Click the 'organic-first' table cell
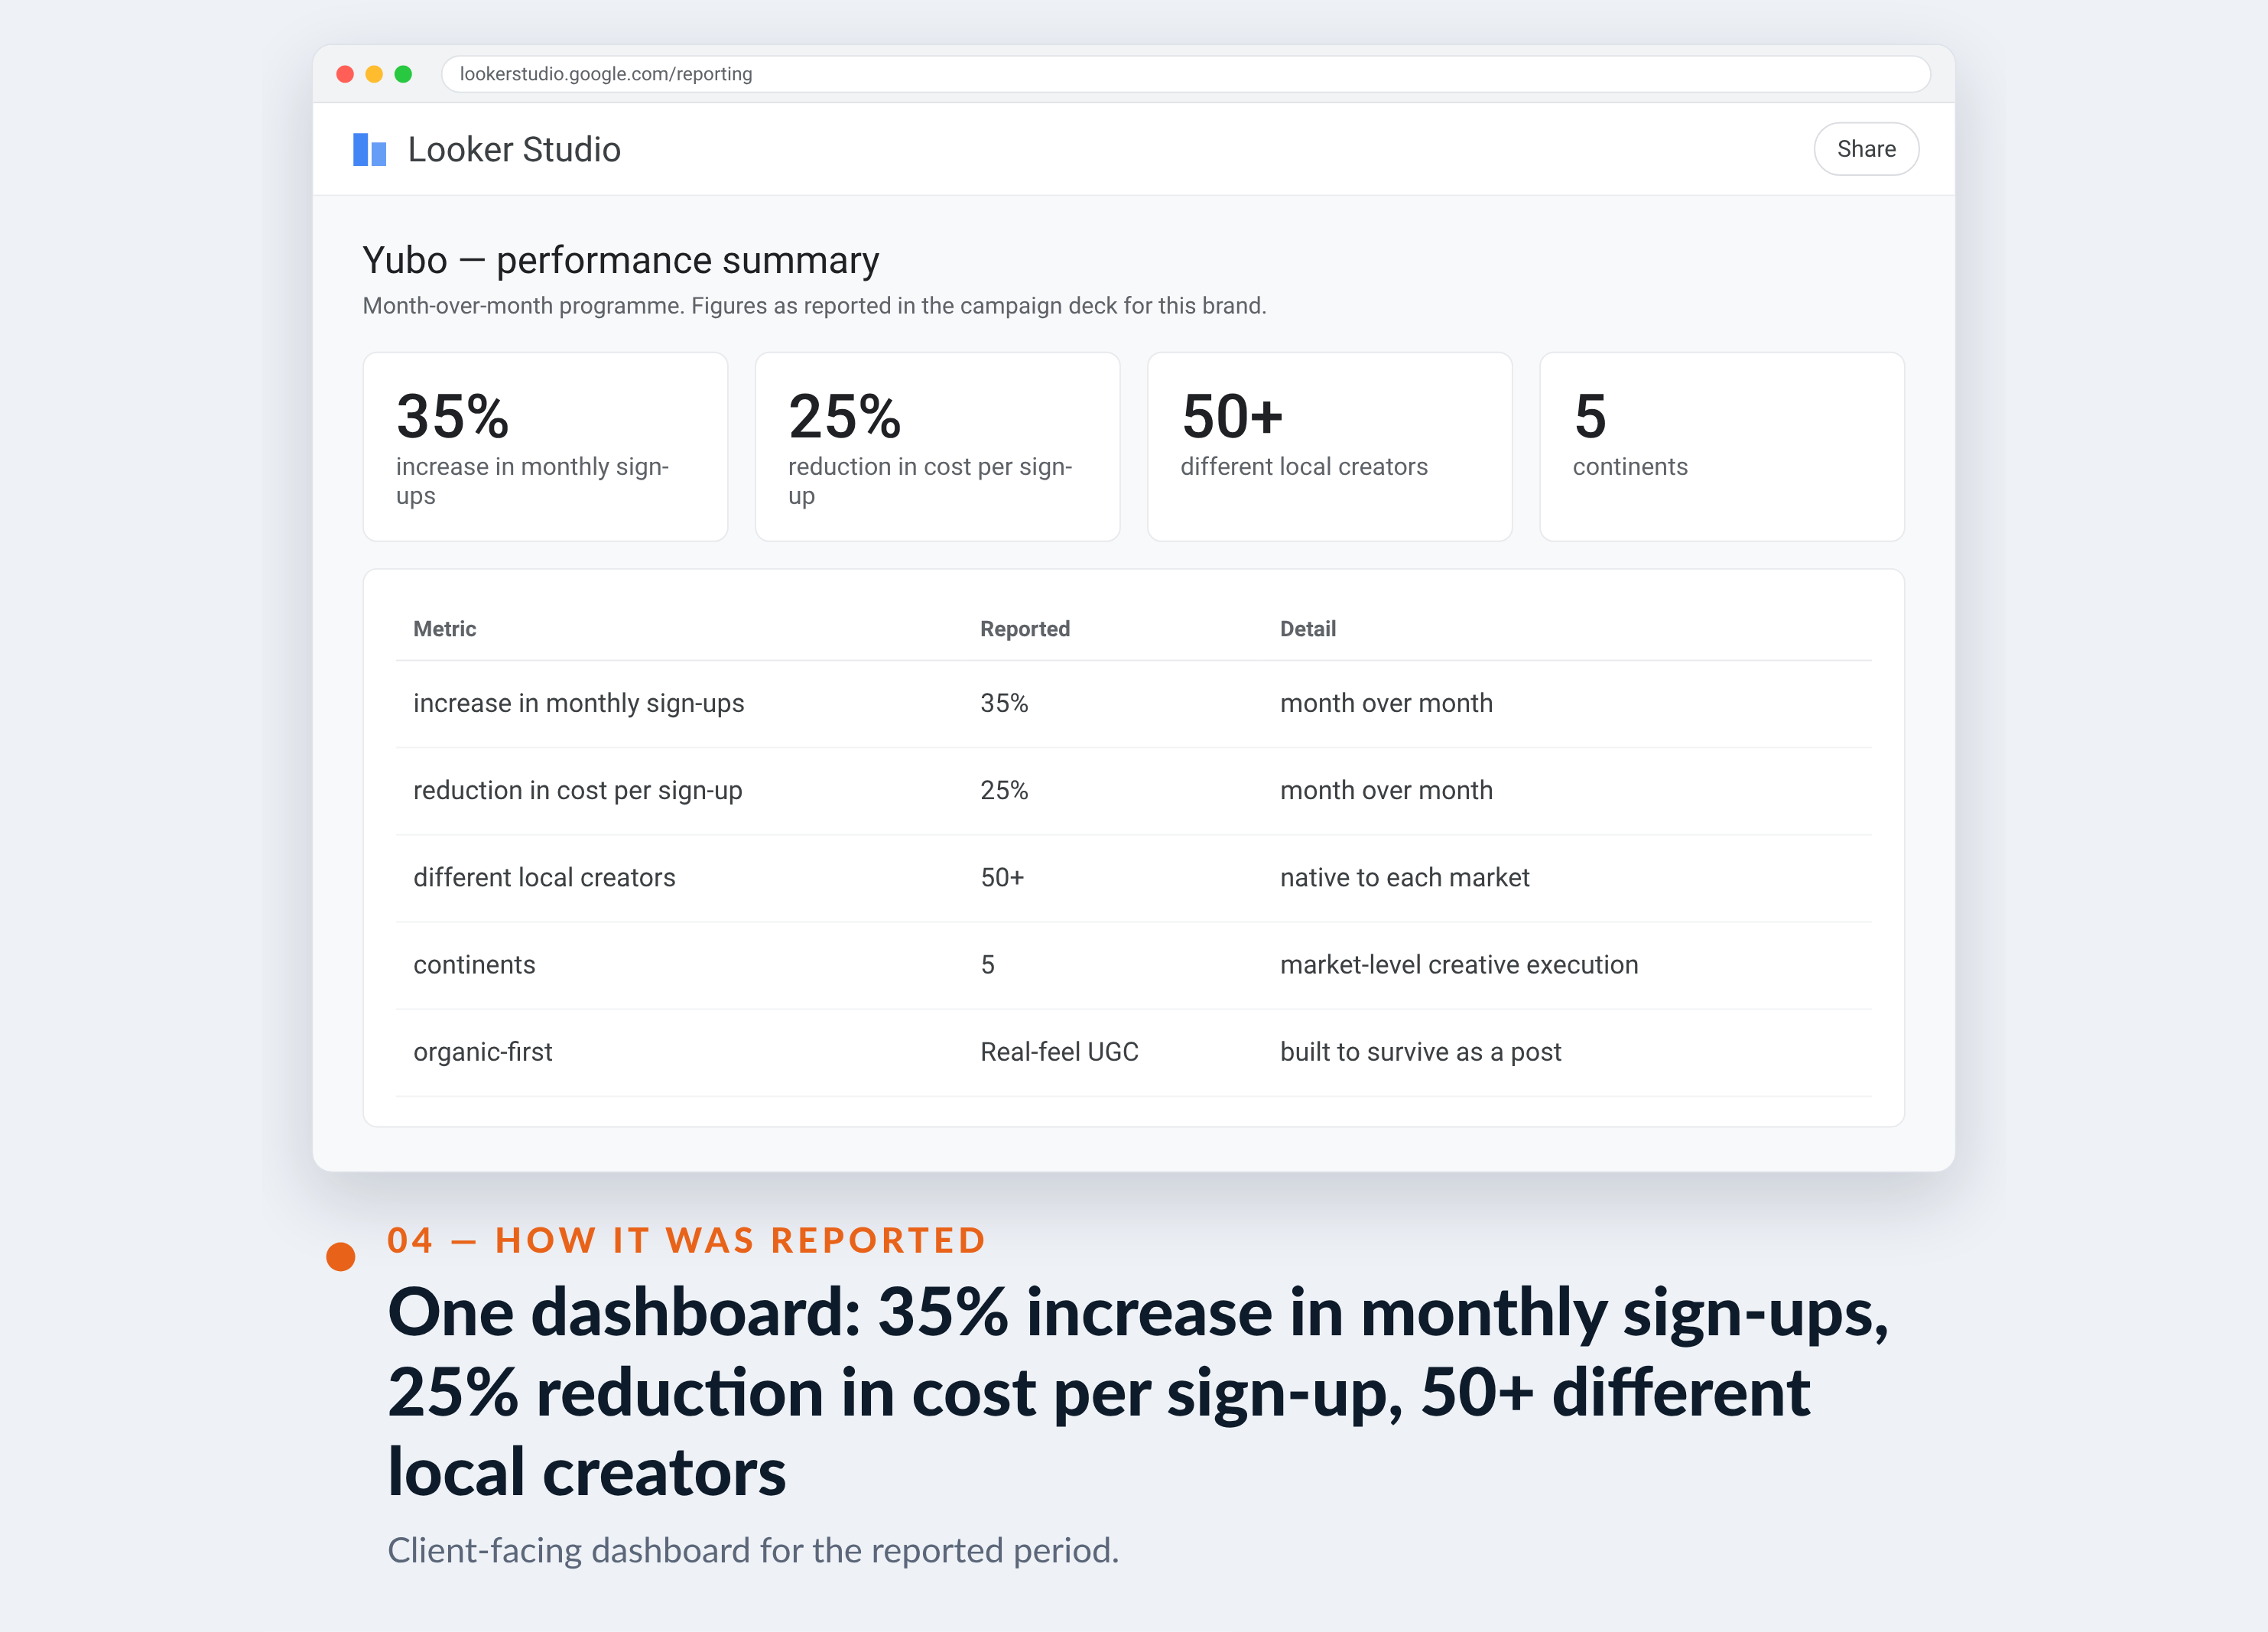2268x1632 pixels. point(483,1052)
